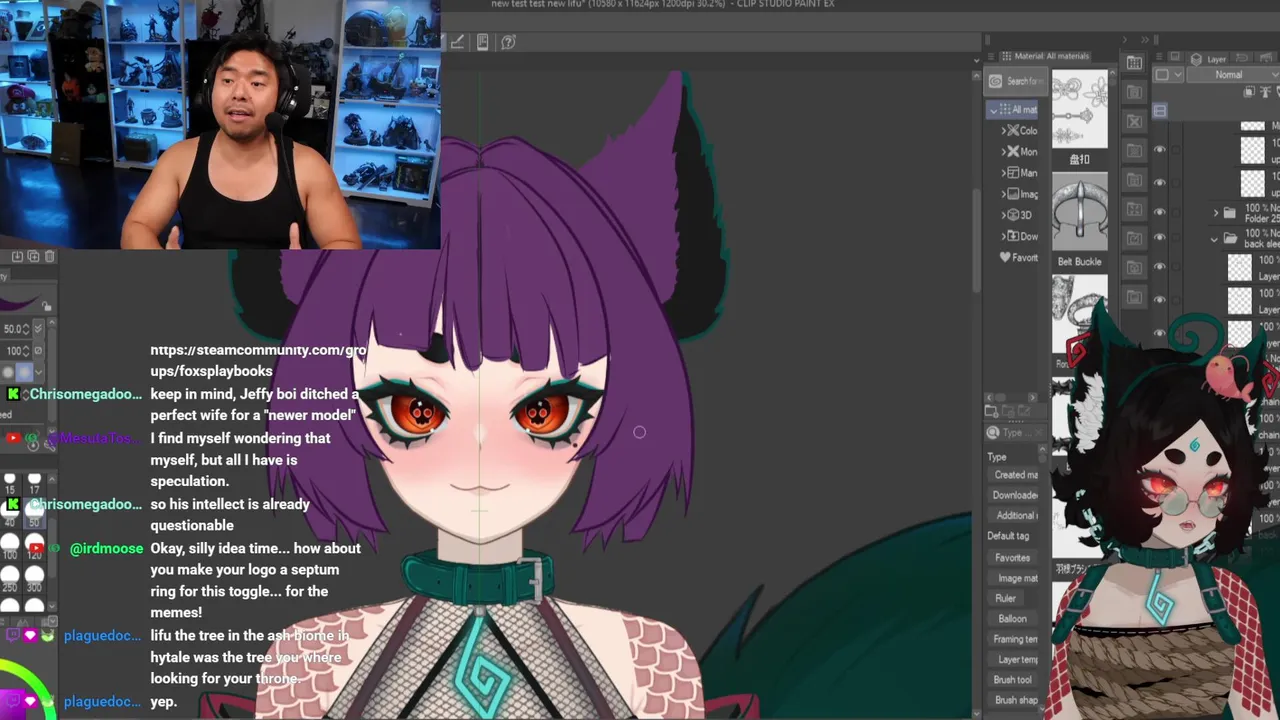Click the eighth material palette dock icon

pos(1134,267)
